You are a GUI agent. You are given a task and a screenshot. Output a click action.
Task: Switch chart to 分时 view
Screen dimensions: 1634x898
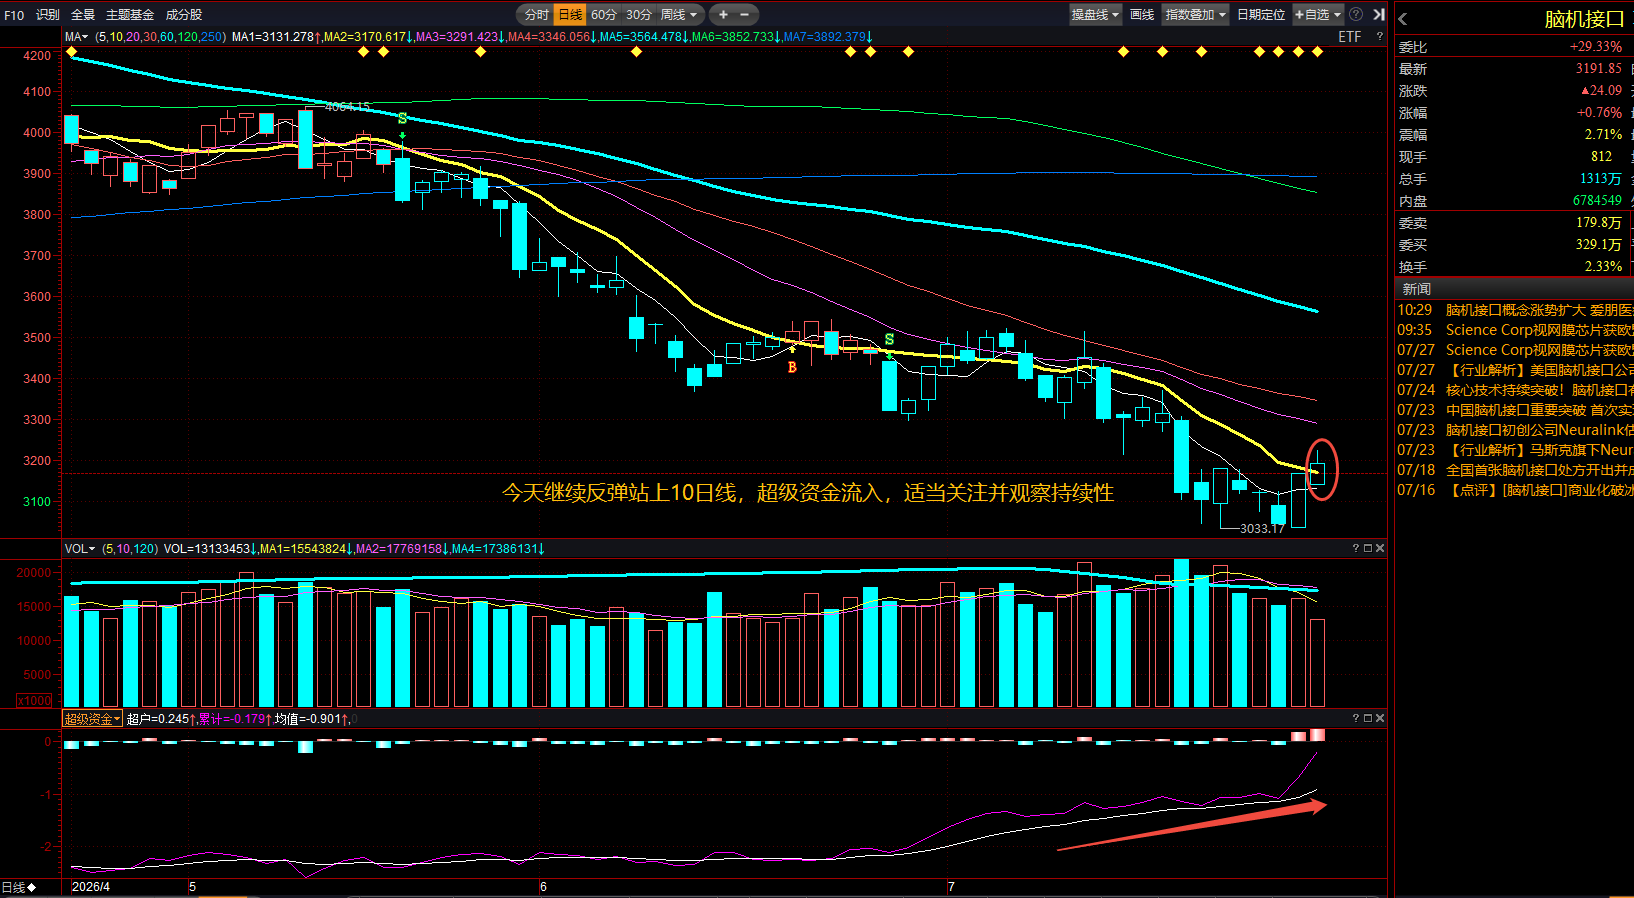(537, 14)
